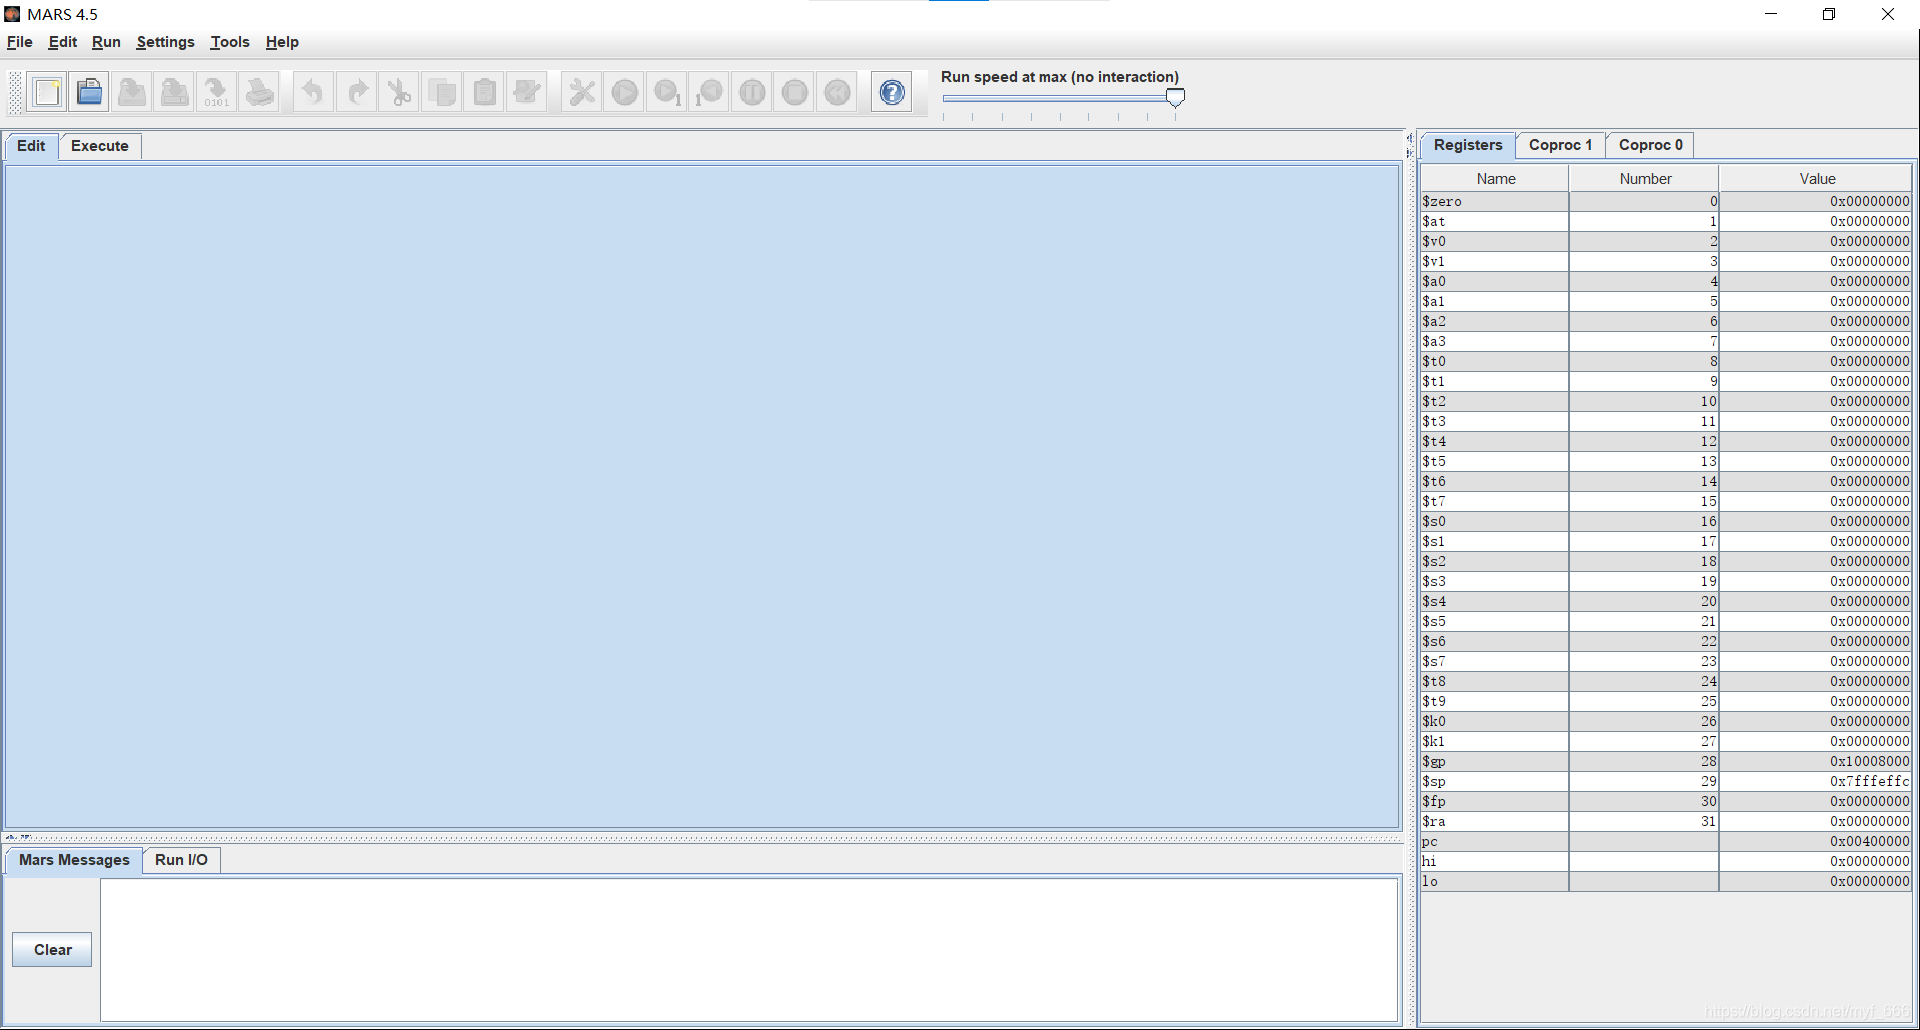Select the $a0 register name cell
Image resolution: width=1920 pixels, height=1030 pixels.
[1495, 281]
